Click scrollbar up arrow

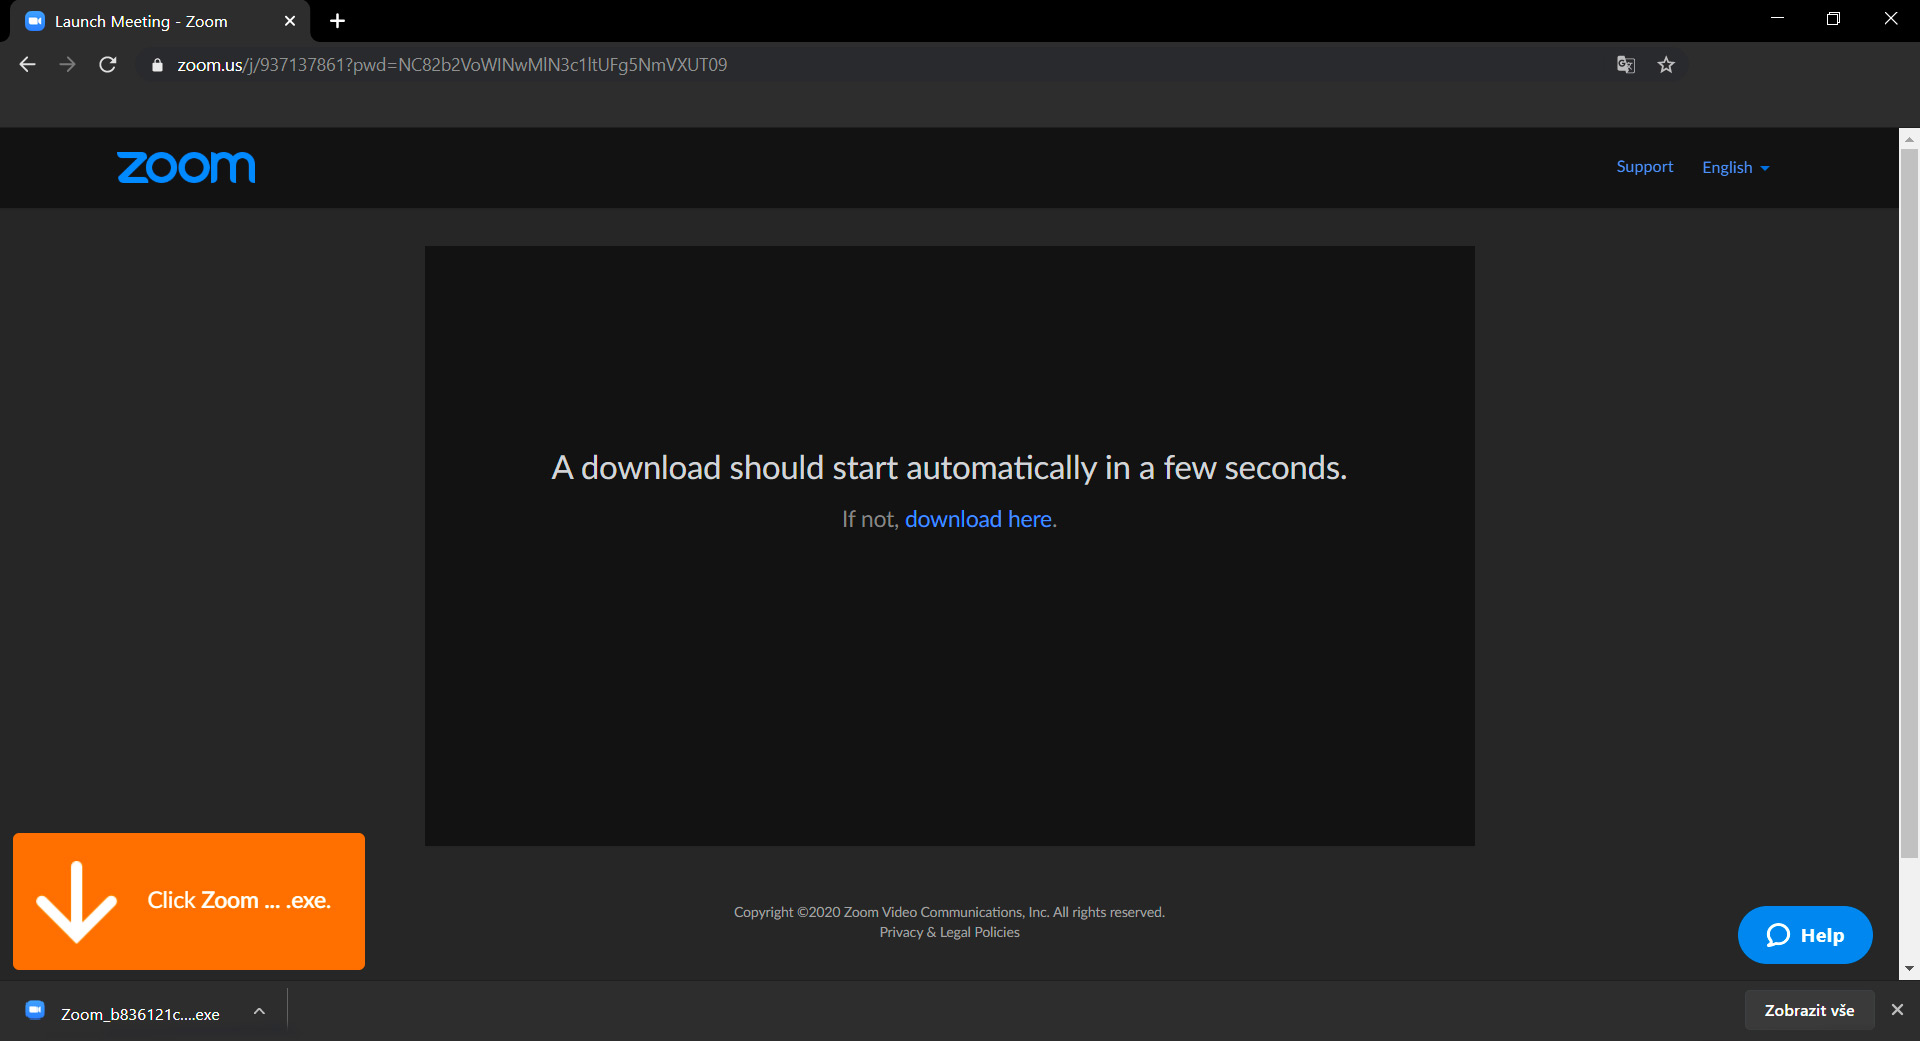(1909, 138)
